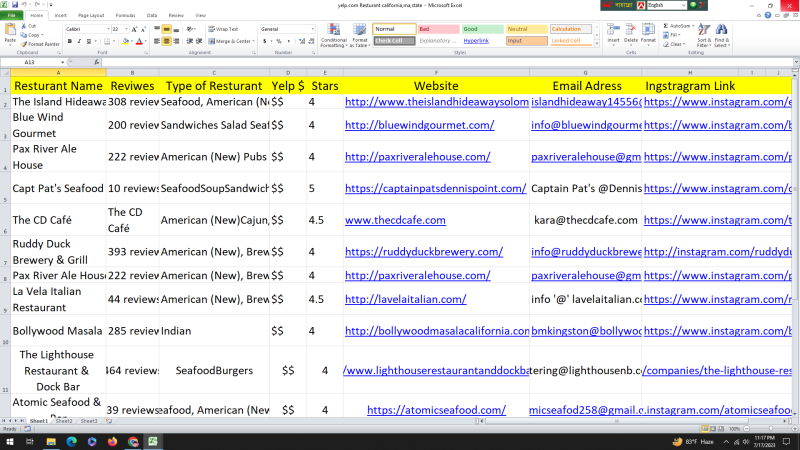Apply the Good cell style
Image resolution: width=800 pixels, height=450 pixels.
[x=482, y=29]
